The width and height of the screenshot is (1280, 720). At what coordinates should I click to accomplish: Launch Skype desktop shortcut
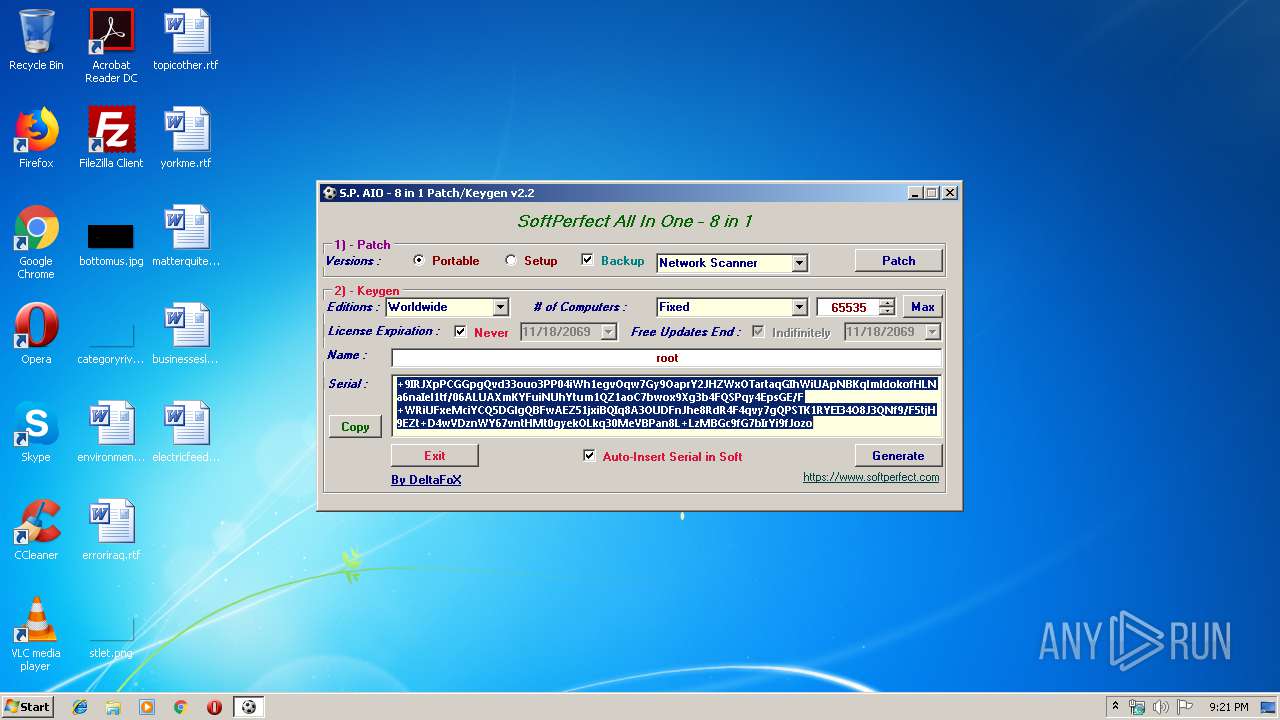(36, 432)
